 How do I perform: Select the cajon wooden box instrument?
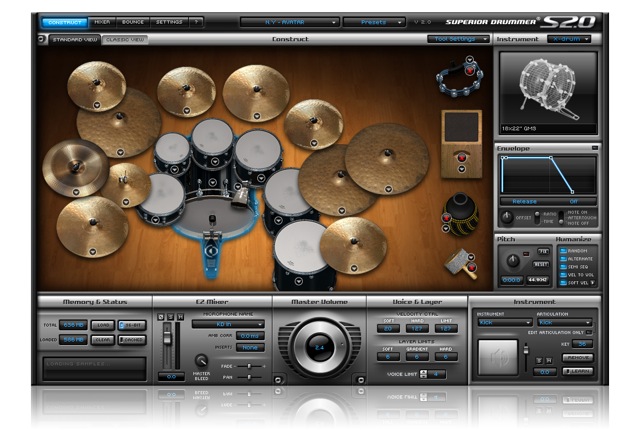[x=461, y=144]
